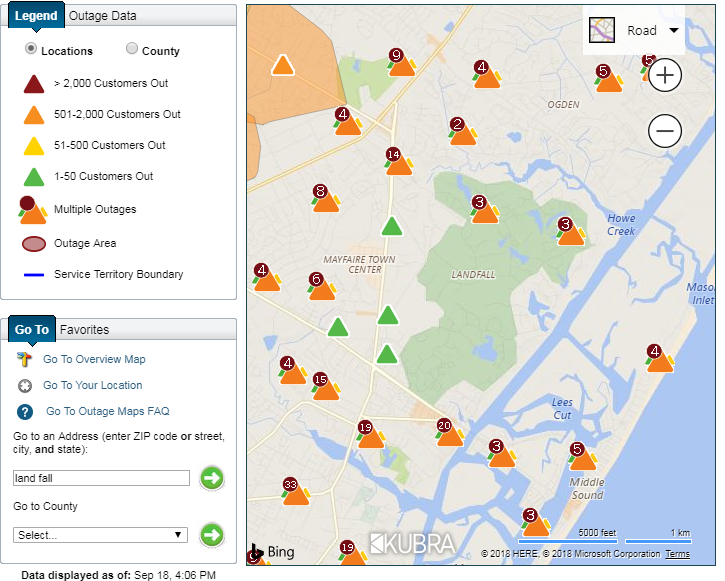
Task: Switch to the Favorites tab
Action: pyautogui.click(x=84, y=329)
